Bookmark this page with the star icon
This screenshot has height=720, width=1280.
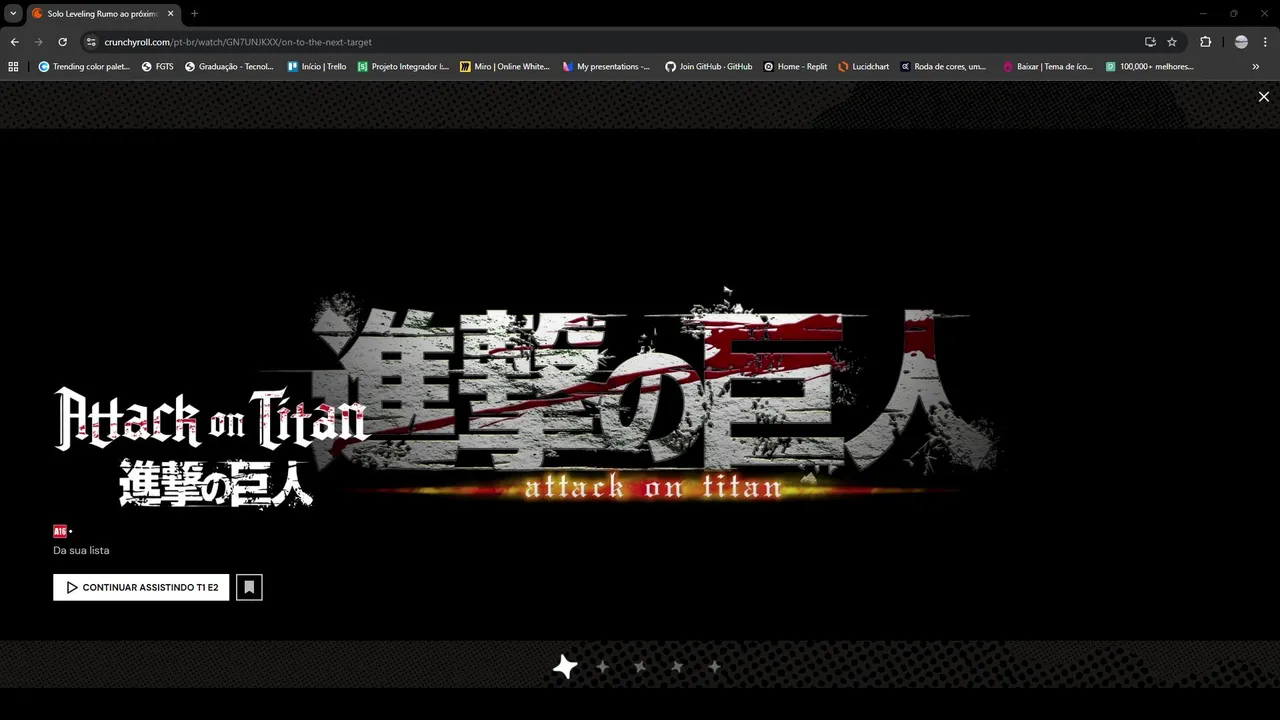click(x=1172, y=42)
